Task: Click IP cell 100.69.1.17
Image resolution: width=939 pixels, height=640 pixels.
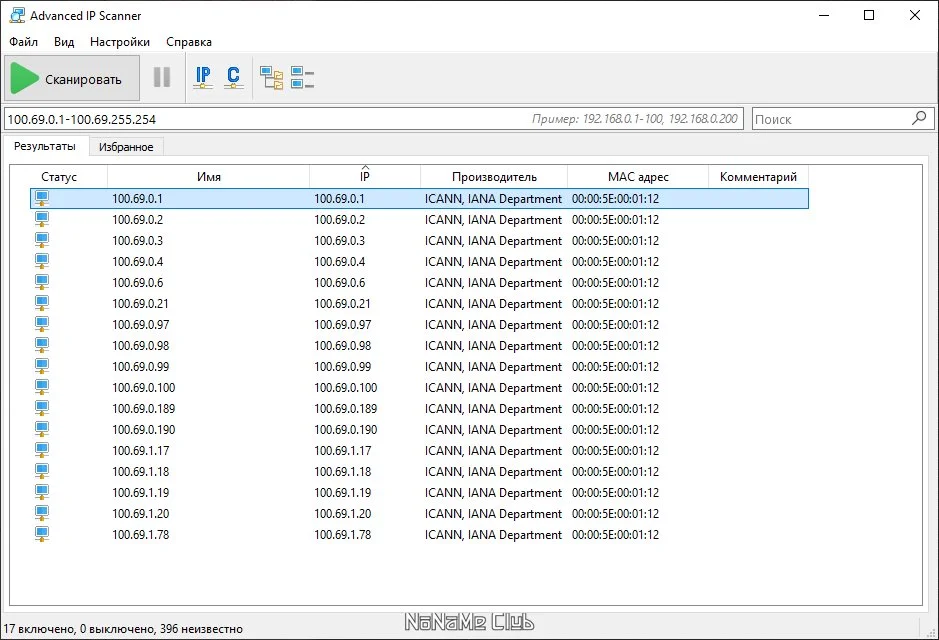Action: (343, 450)
